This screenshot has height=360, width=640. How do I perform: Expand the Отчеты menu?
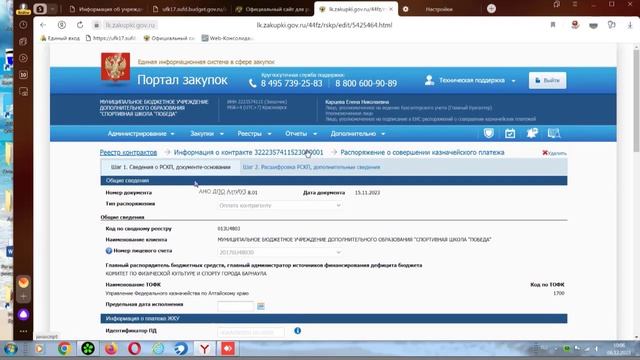(301, 133)
